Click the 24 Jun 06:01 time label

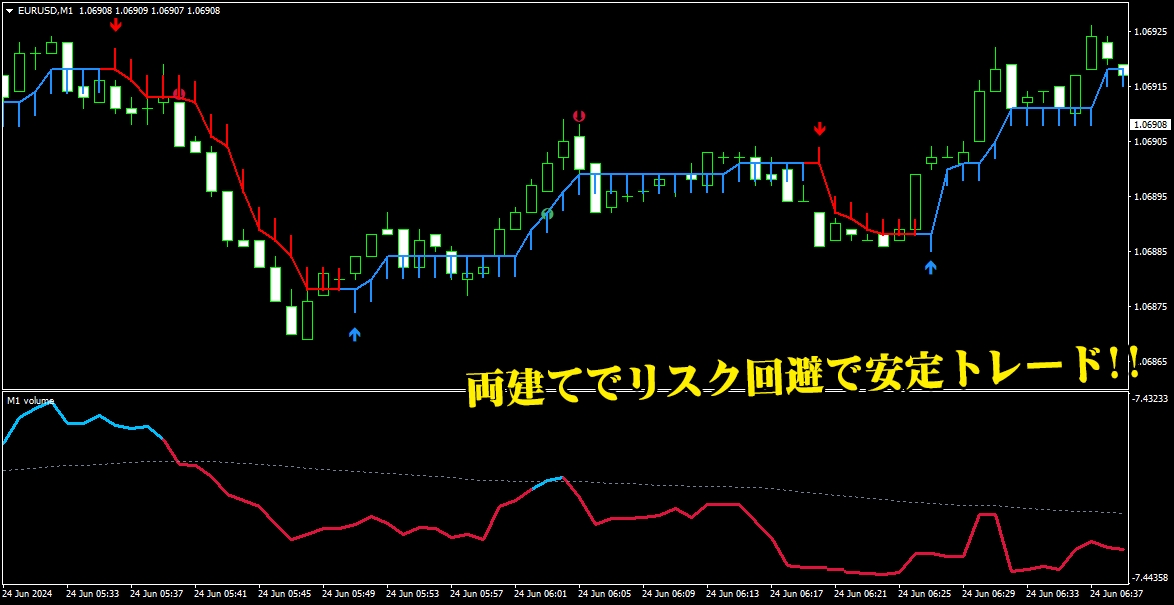point(541,593)
